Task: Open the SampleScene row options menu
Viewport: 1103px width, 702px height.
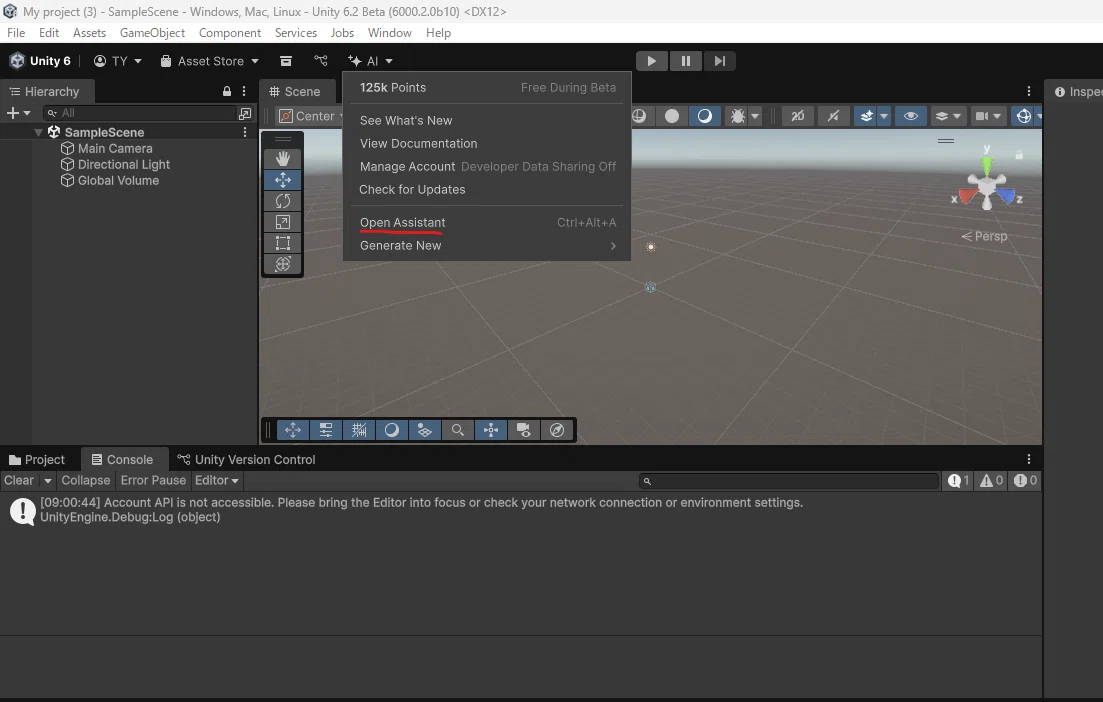Action: point(245,132)
